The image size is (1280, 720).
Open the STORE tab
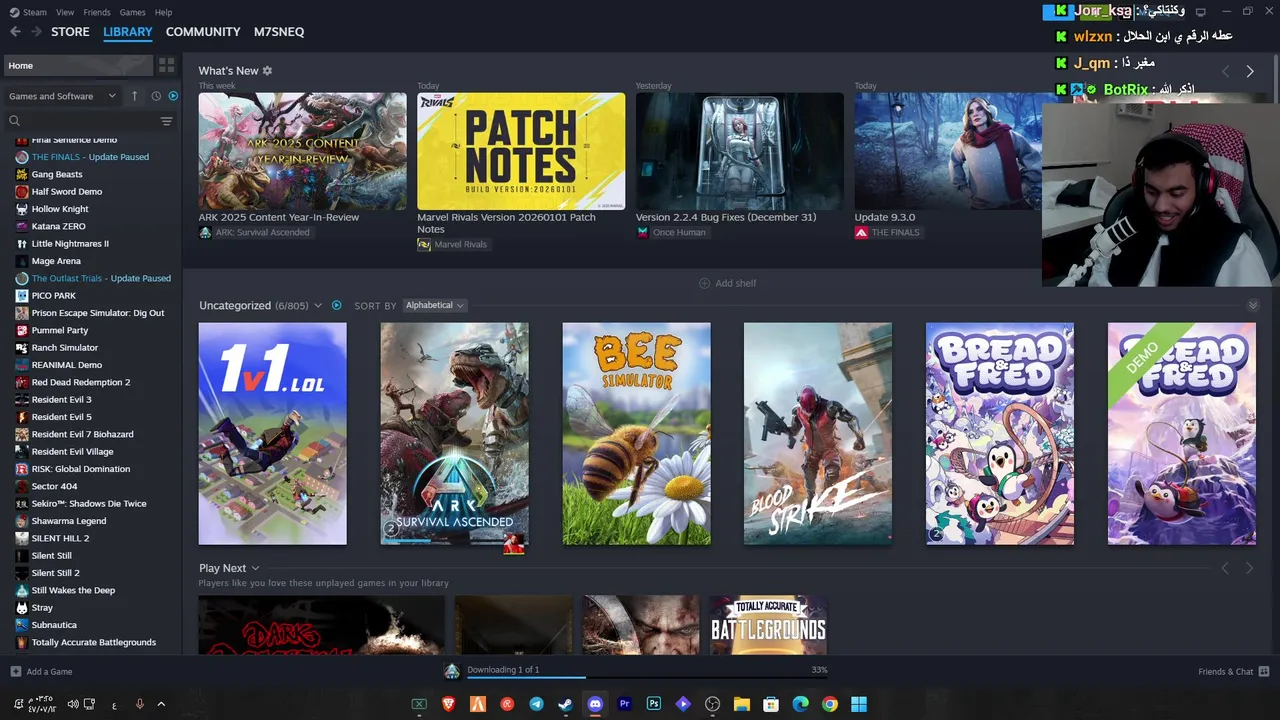[x=70, y=32]
